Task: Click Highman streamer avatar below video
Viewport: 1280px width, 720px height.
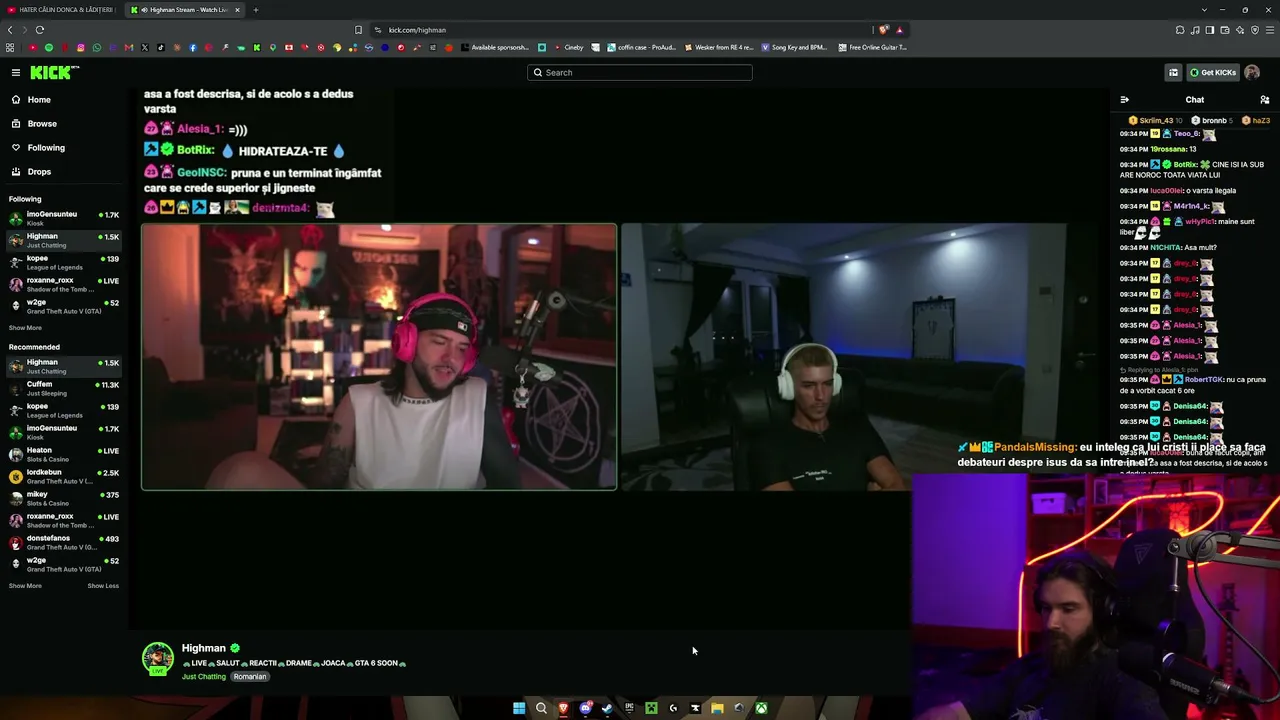Action: [x=157, y=658]
